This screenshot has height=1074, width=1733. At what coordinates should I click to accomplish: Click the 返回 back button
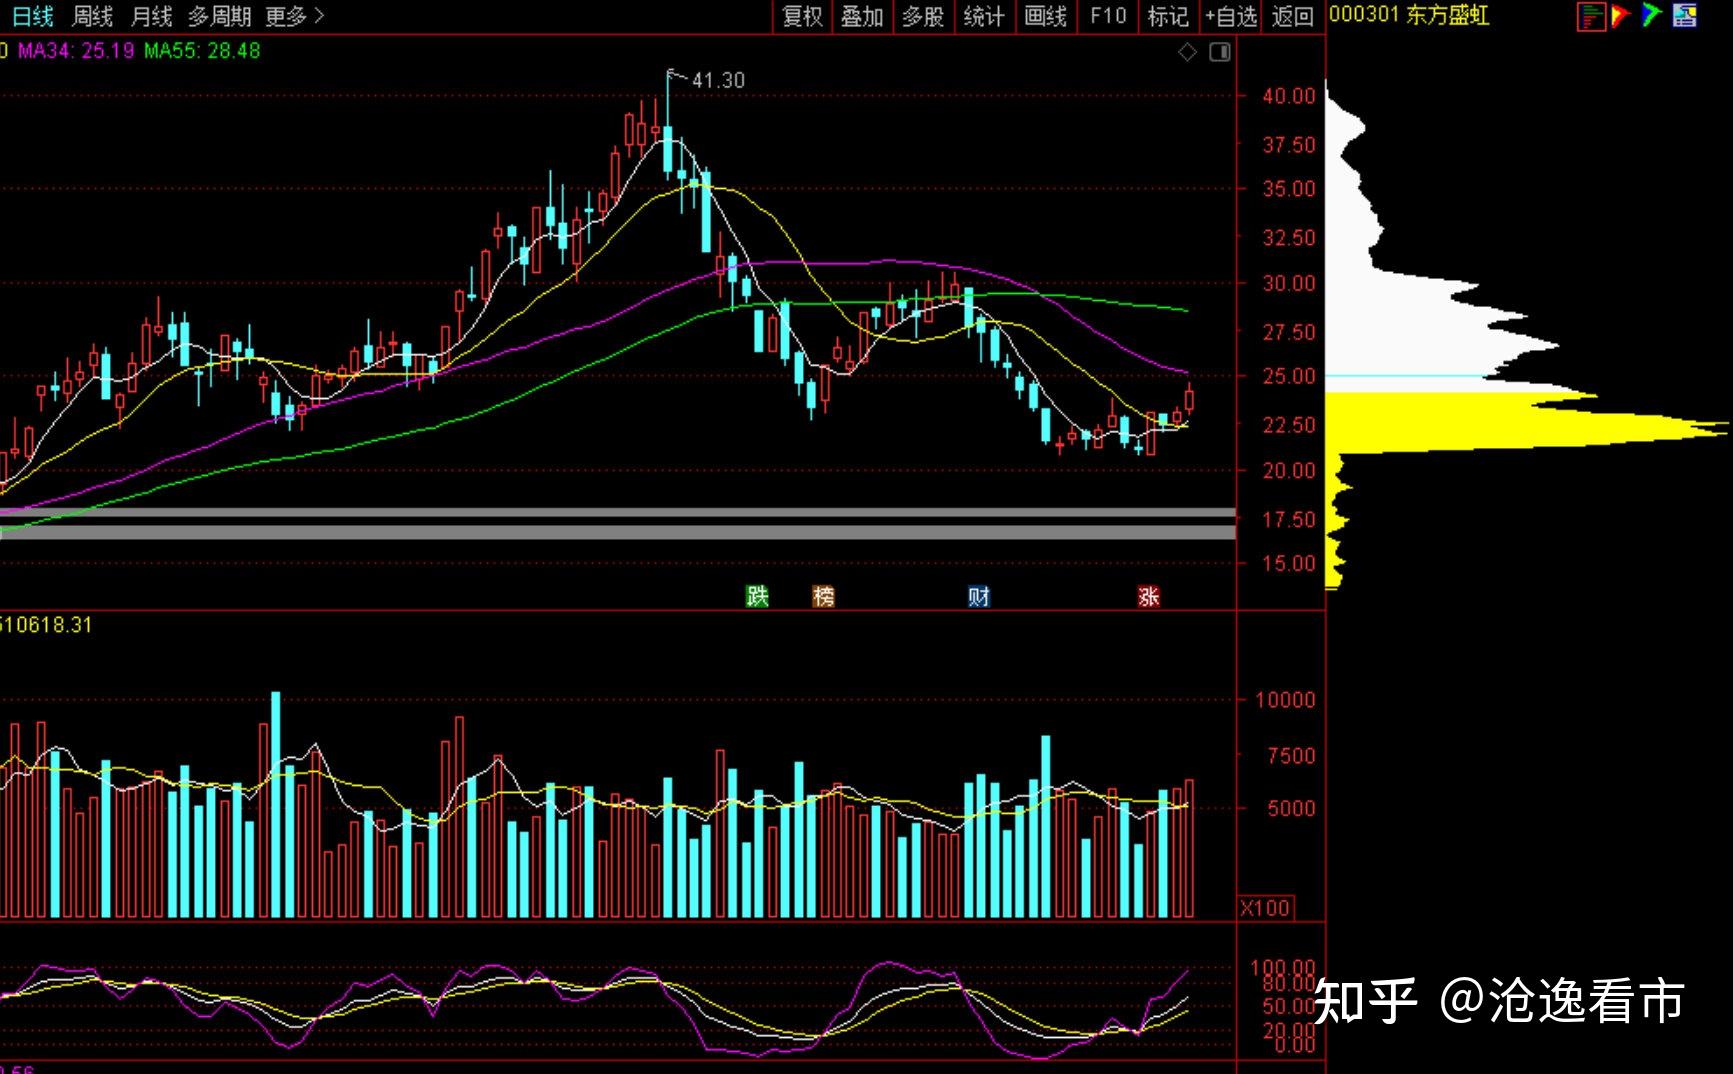click(x=1293, y=16)
